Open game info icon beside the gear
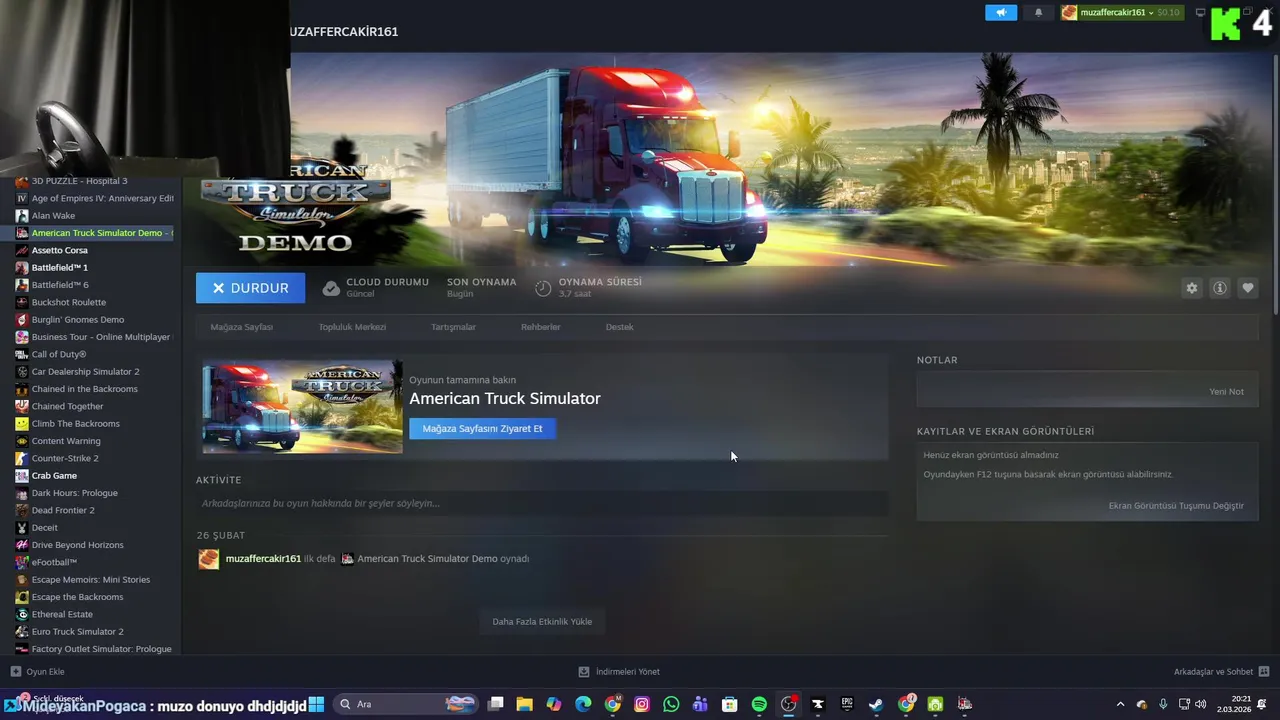Screen dimensions: 1280x720 (x=1219, y=288)
